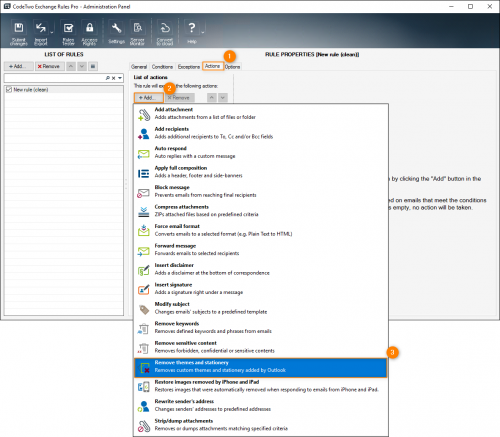
Task: Click the application icon in title bar
Action: coord(7,6)
